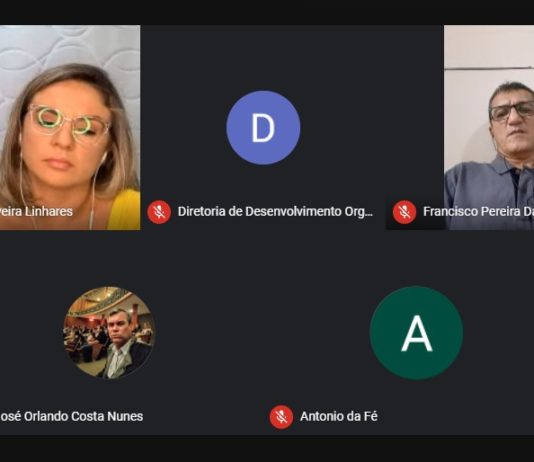Click the yellow top in Linhares video

pyautogui.click(x=123, y=210)
